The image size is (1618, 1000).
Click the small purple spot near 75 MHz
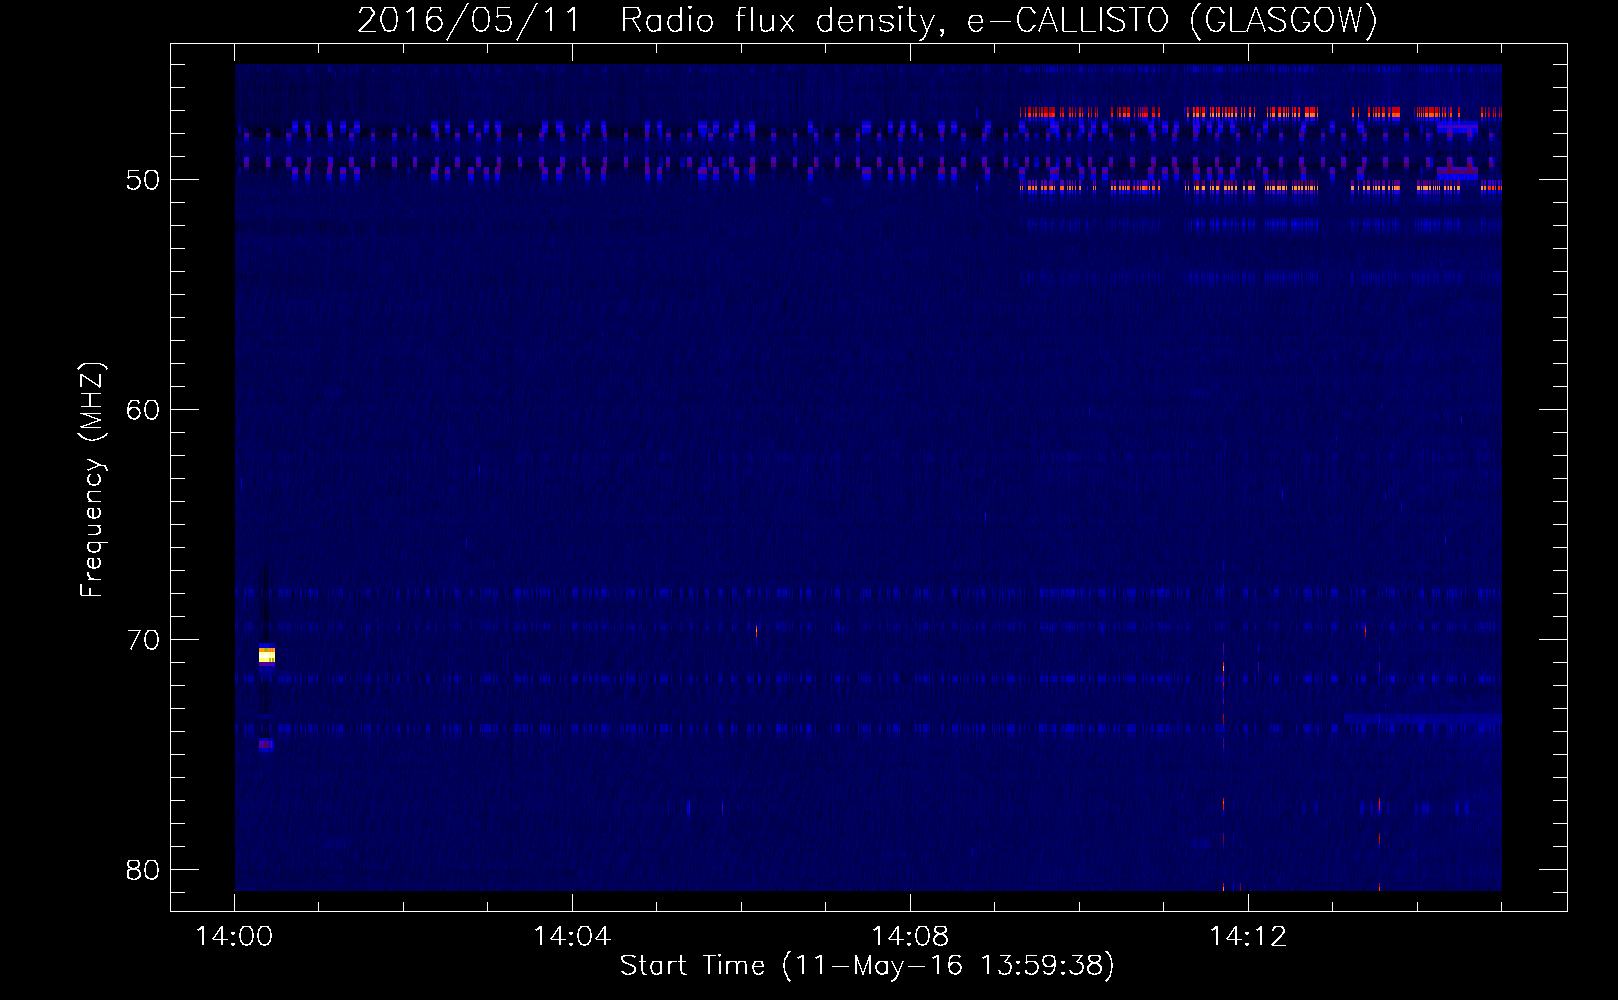click(266, 745)
